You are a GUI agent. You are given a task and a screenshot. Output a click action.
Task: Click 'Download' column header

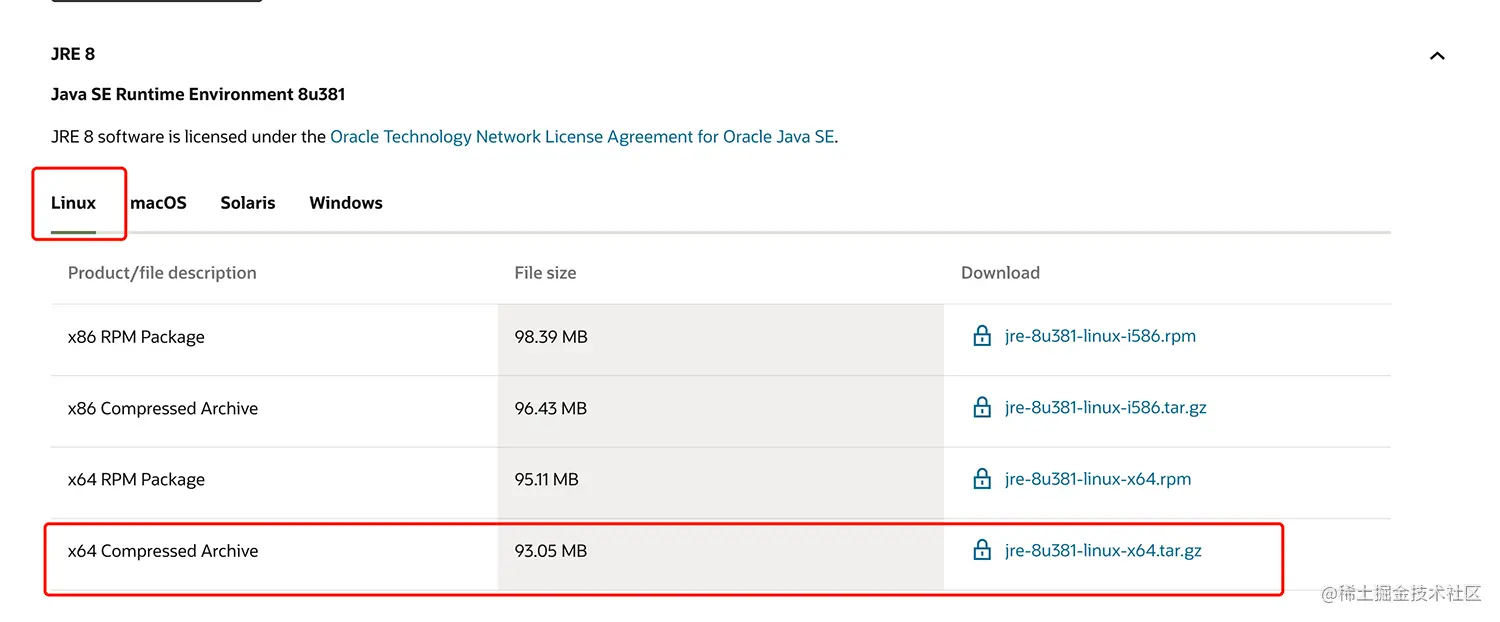pyautogui.click(x=1000, y=273)
